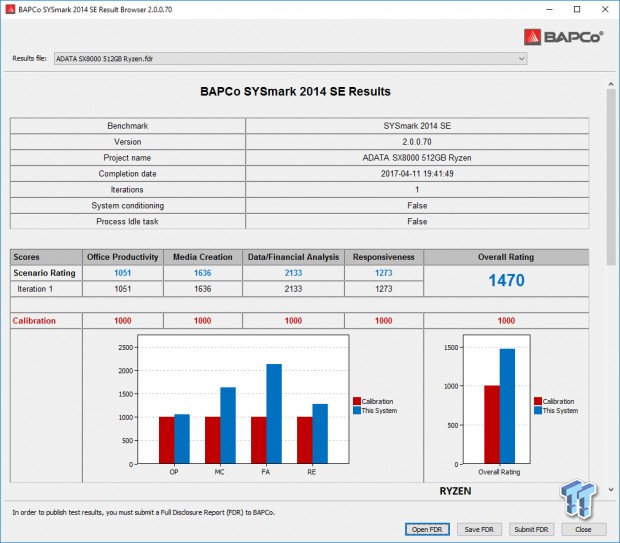Click the scrollbar down arrow
The image size is (620, 543).
tap(611, 489)
